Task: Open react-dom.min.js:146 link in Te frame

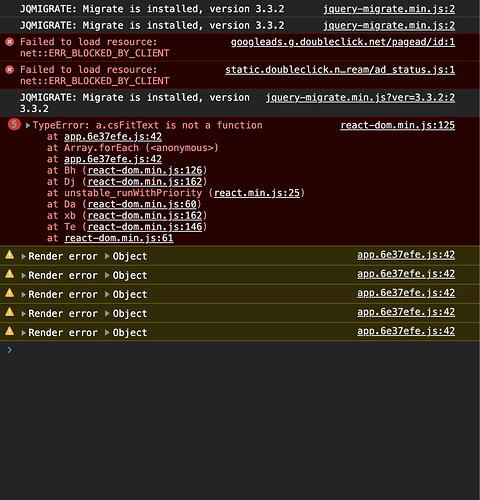Action: point(145,227)
